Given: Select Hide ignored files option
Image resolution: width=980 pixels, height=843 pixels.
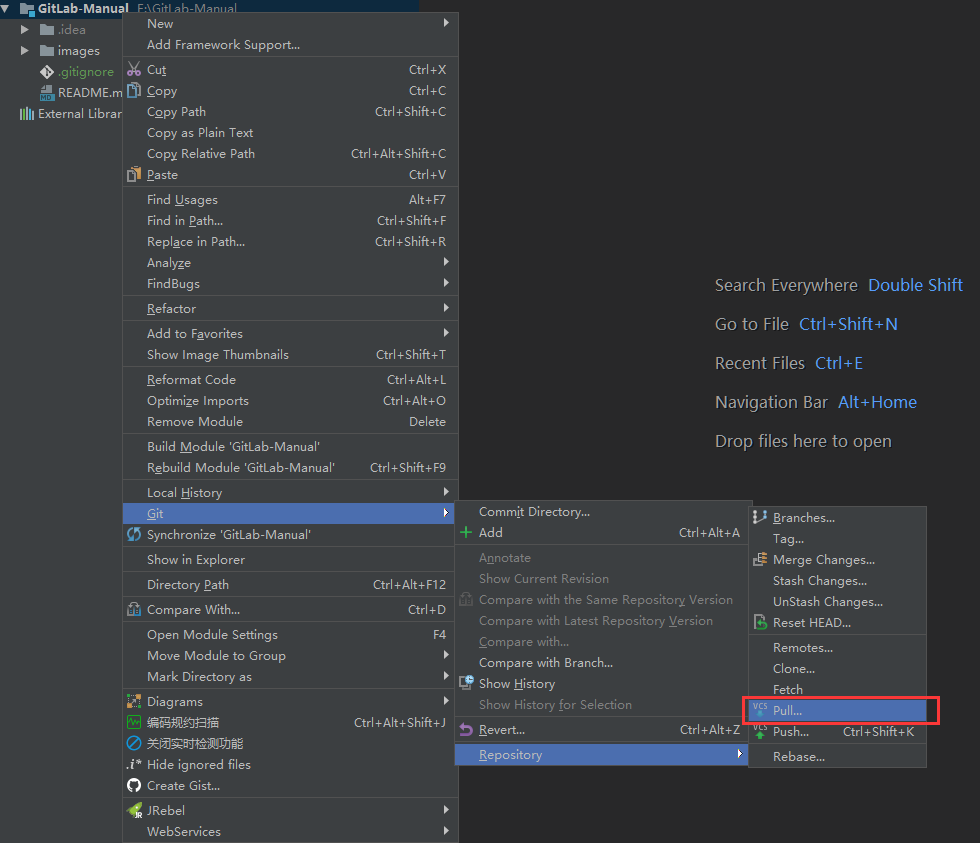Looking at the screenshot, I should point(198,765).
